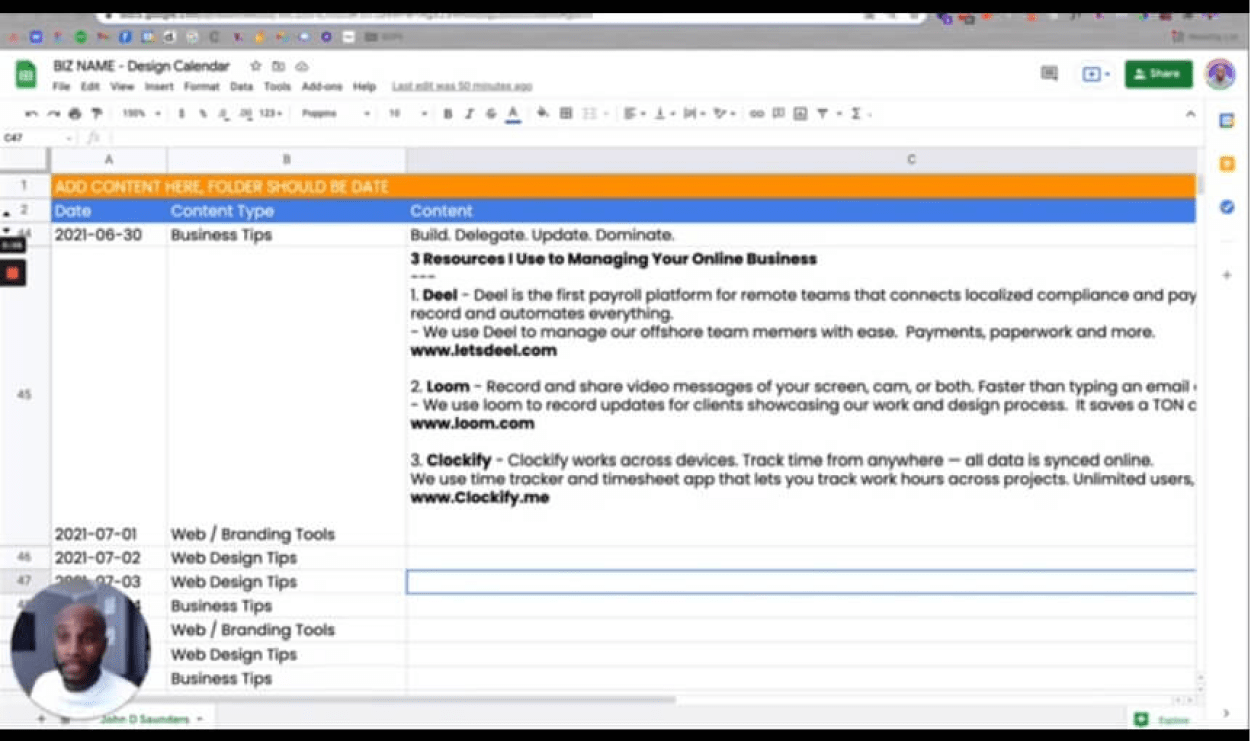Open the zoom level dropdown

tap(141, 114)
